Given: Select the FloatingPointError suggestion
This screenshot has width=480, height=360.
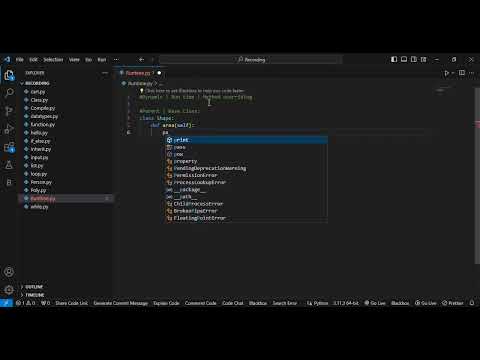Looking at the screenshot, I should (x=247, y=218).
